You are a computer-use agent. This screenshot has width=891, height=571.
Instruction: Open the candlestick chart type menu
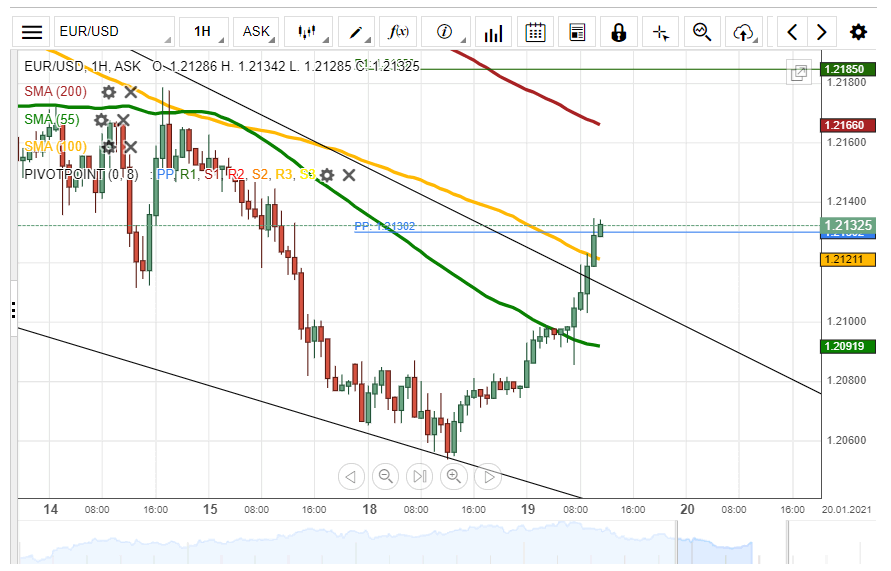(307, 32)
